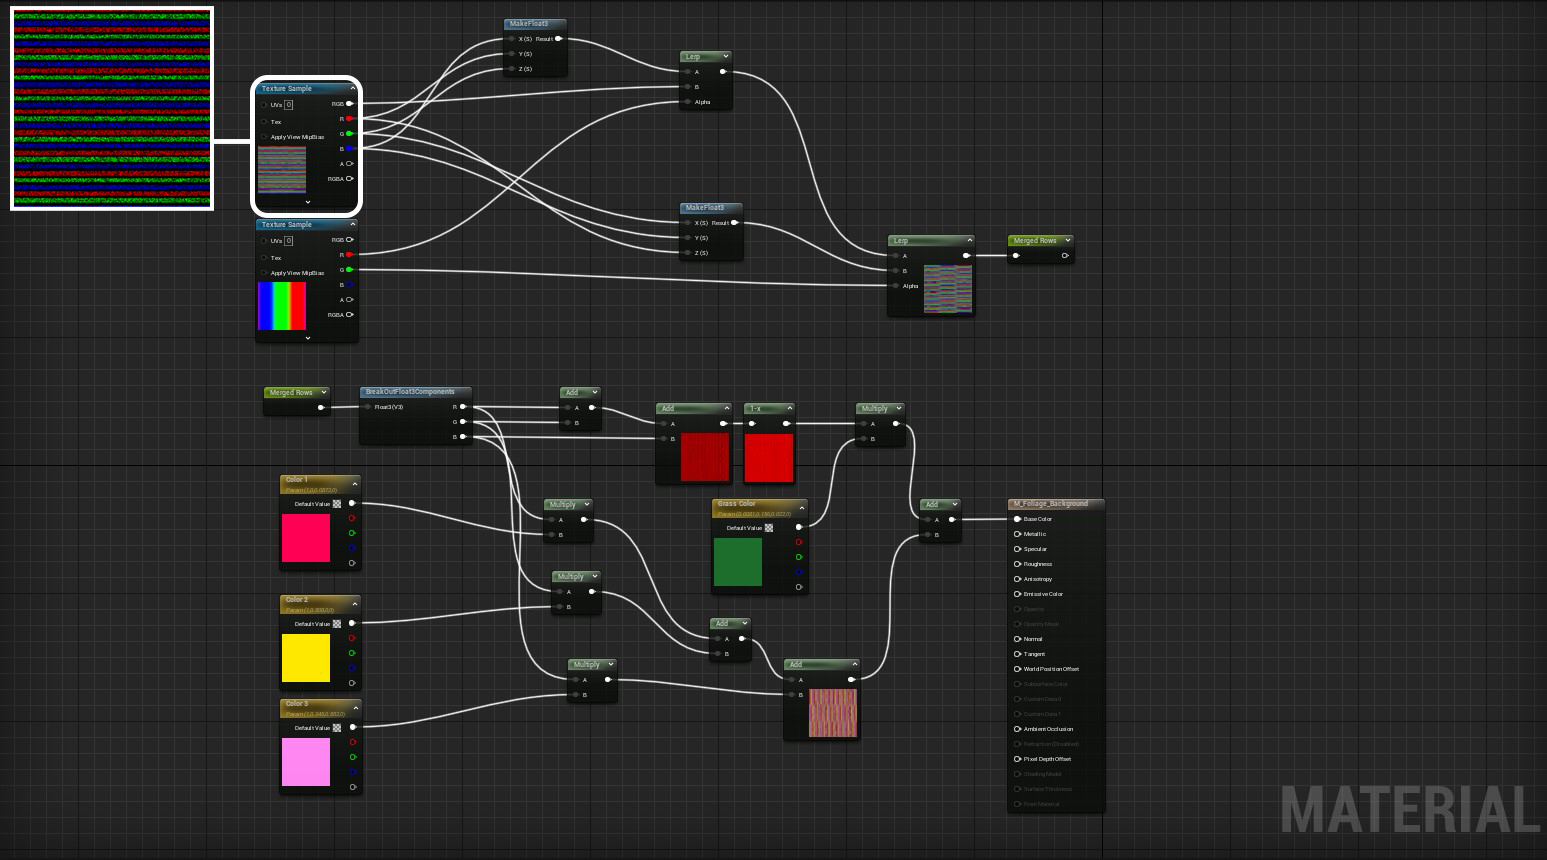Click the striped texture preview in Texture Sample
Image resolution: width=1547 pixels, height=860 pixels.
[282, 170]
